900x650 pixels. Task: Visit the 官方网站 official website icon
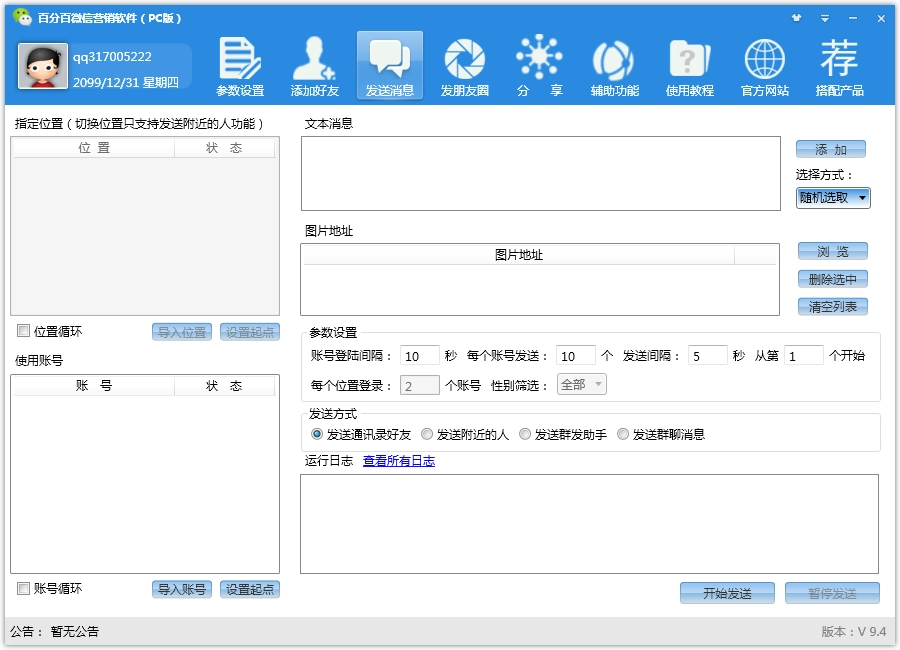(x=764, y=66)
